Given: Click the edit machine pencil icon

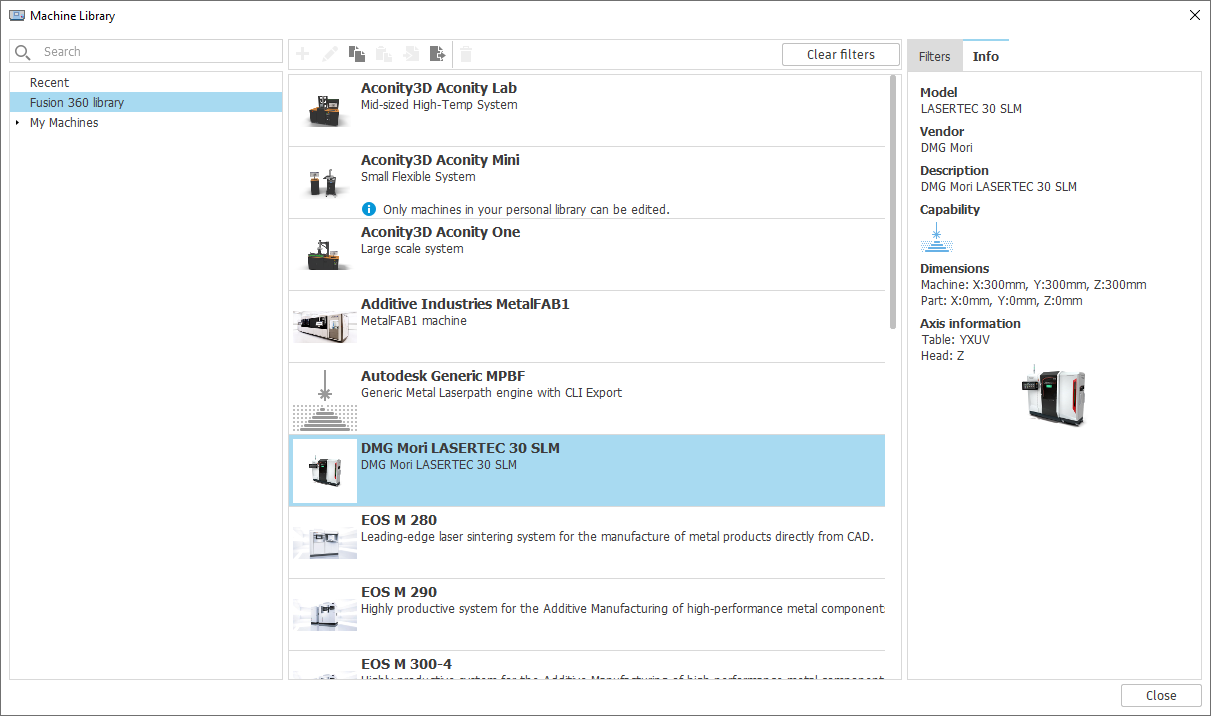Looking at the screenshot, I should tap(330, 54).
